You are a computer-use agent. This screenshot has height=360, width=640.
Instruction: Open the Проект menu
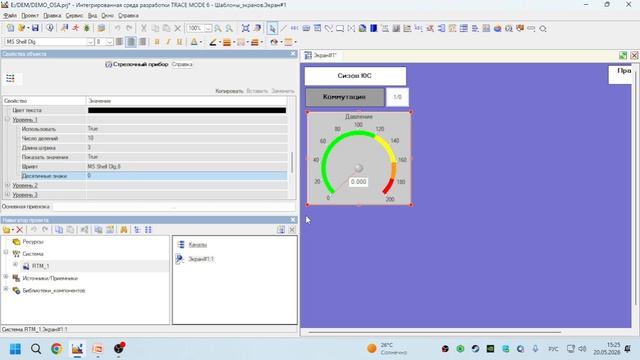pos(30,16)
